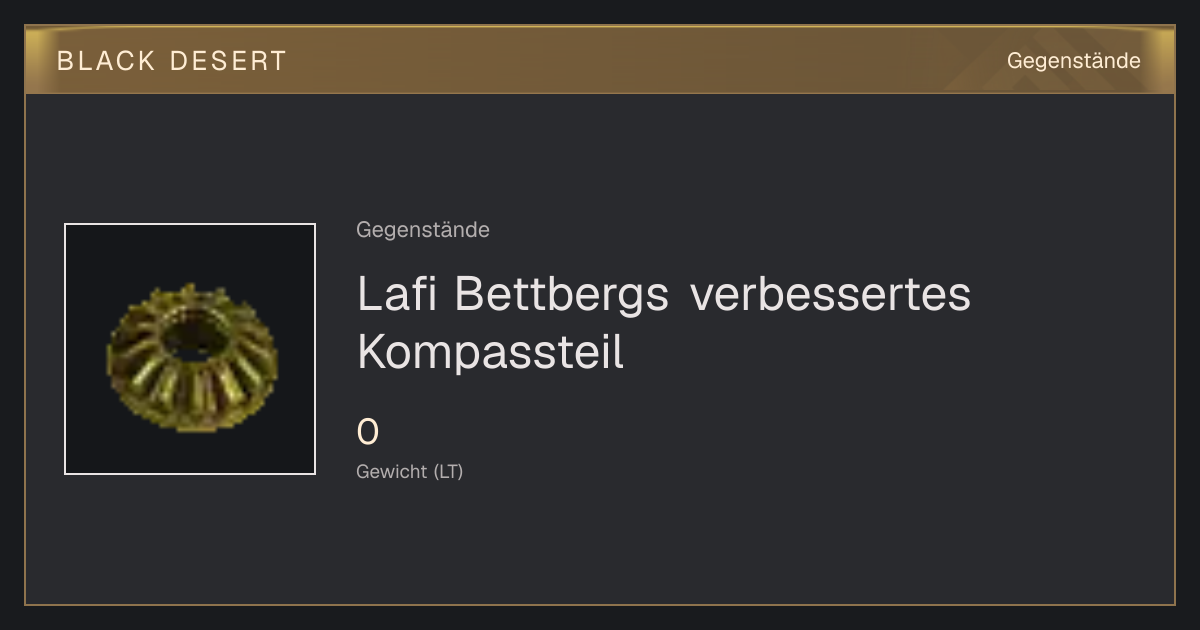
Task: Click the empty dark card area below Gewicht
Action: pyautogui.click(x=700, y=545)
